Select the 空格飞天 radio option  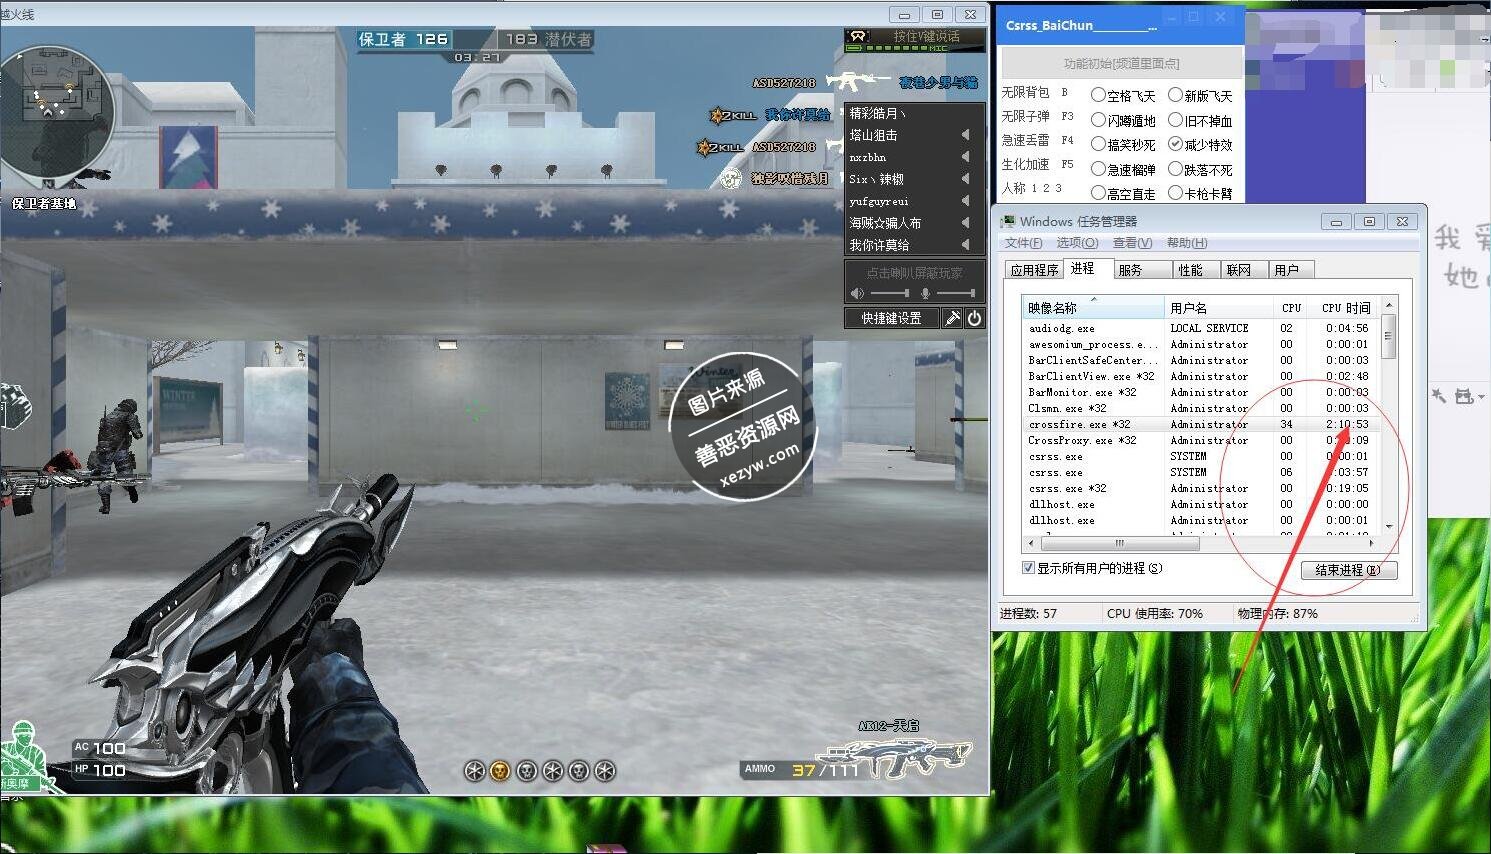tap(1098, 95)
